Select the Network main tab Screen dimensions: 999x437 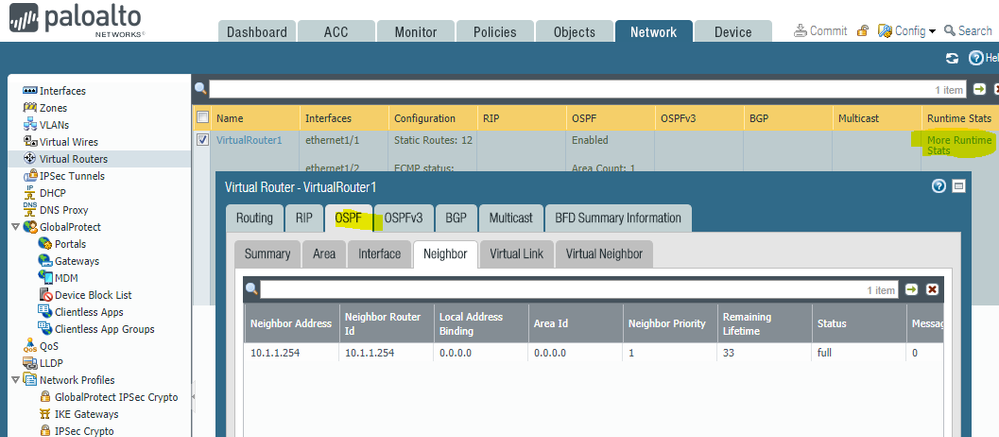[x=654, y=32]
